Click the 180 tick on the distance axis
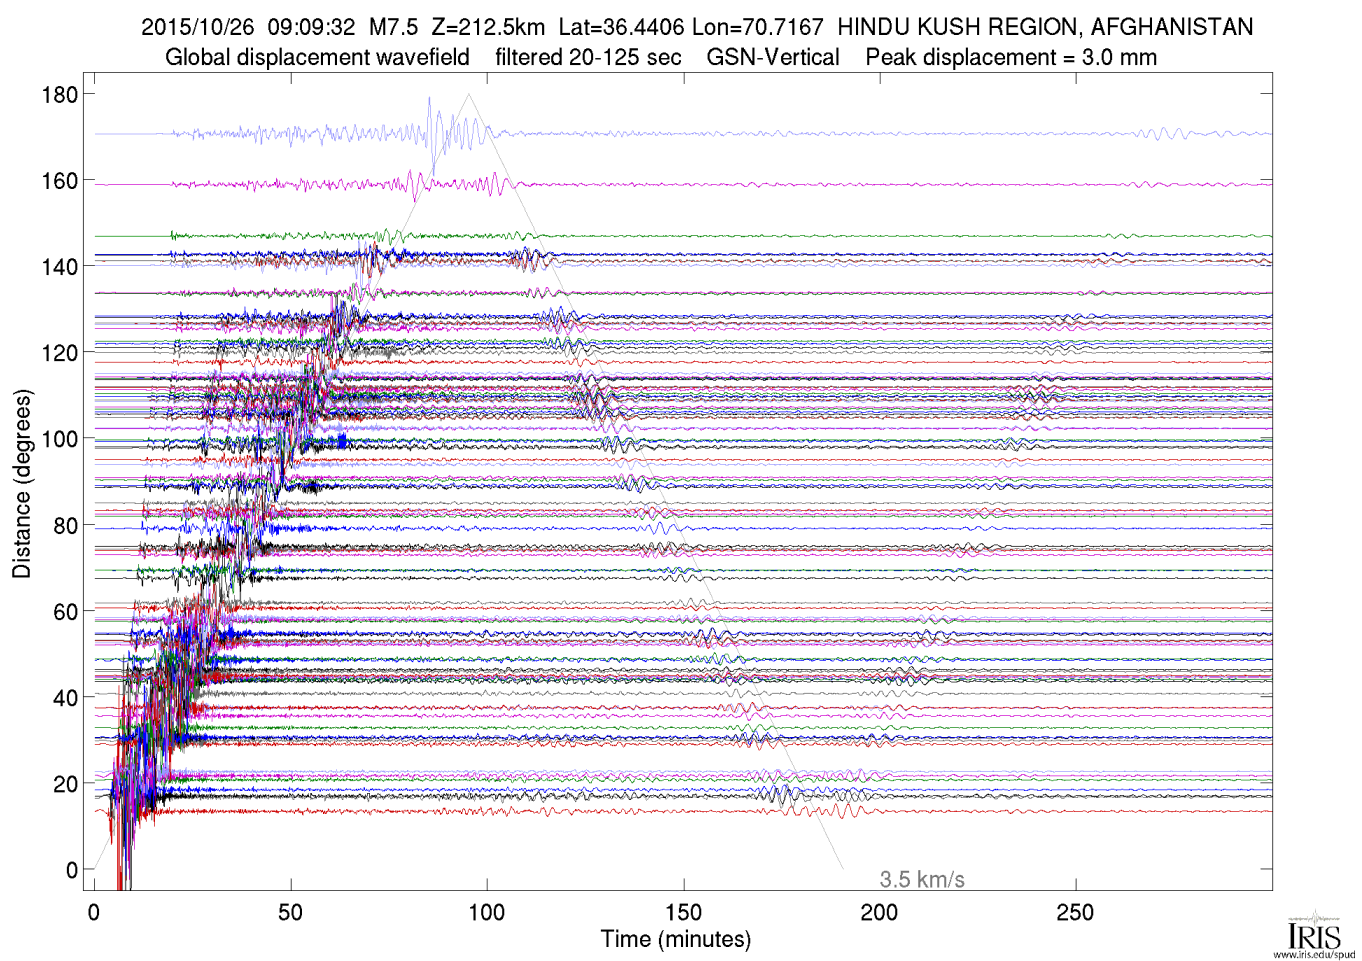The height and width of the screenshot is (961, 1362). [x=59, y=95]
